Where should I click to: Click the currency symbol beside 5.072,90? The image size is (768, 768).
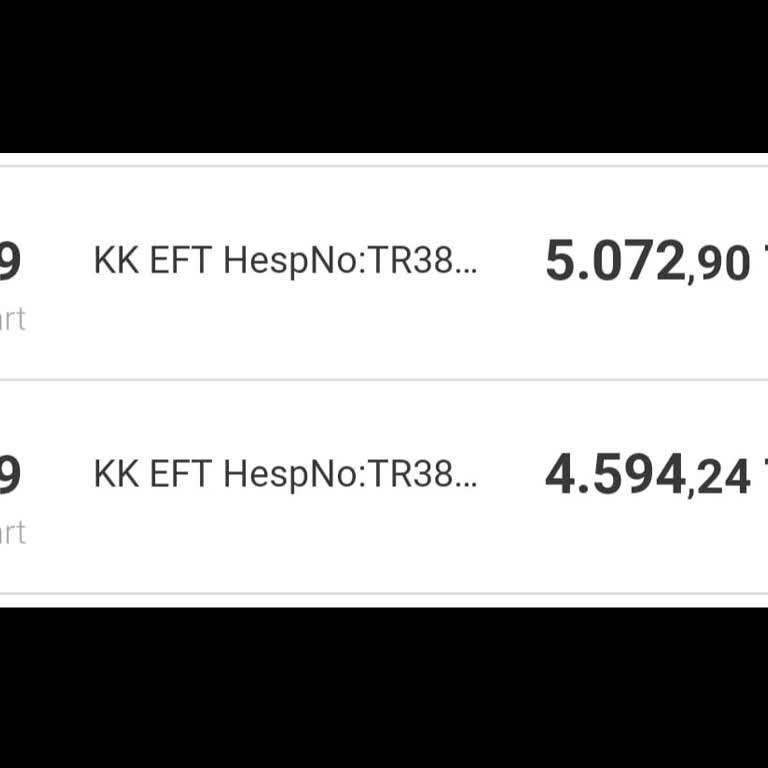pyautogui.click(x=764, y=262)
